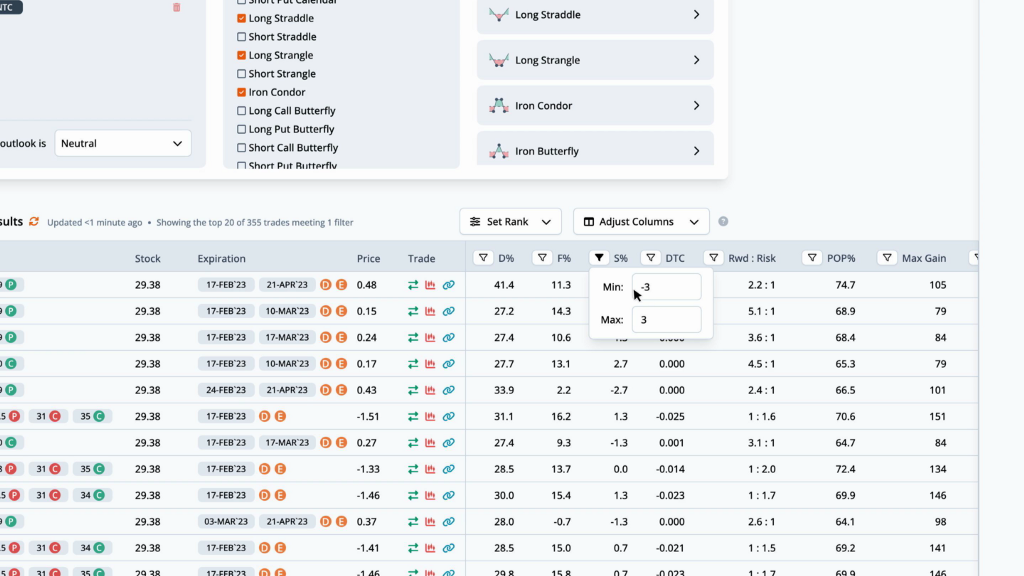Click the 17-FEB`23 expiration tag in the 0.48 price row
Image resolution: width=1024 pixels, height=576 pixels.
(x=226, y=285)
